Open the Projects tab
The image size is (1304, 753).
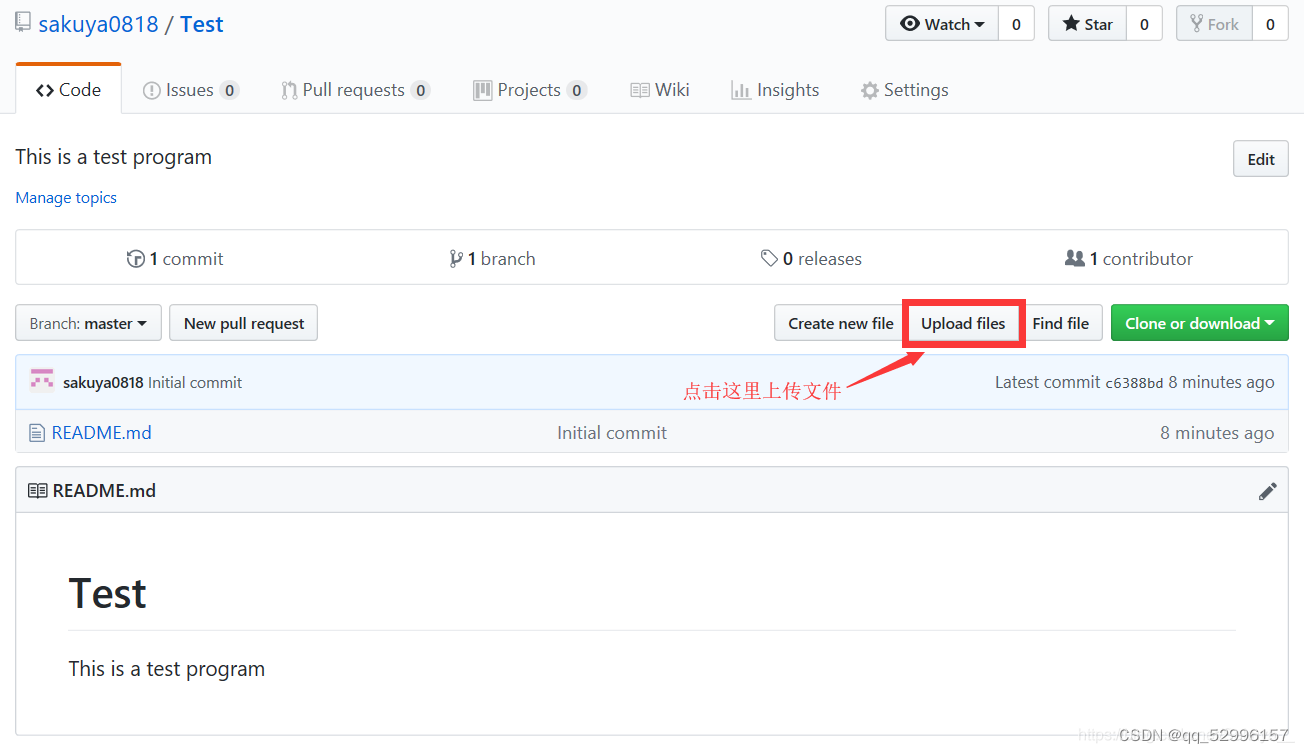[x=529, y=90]
